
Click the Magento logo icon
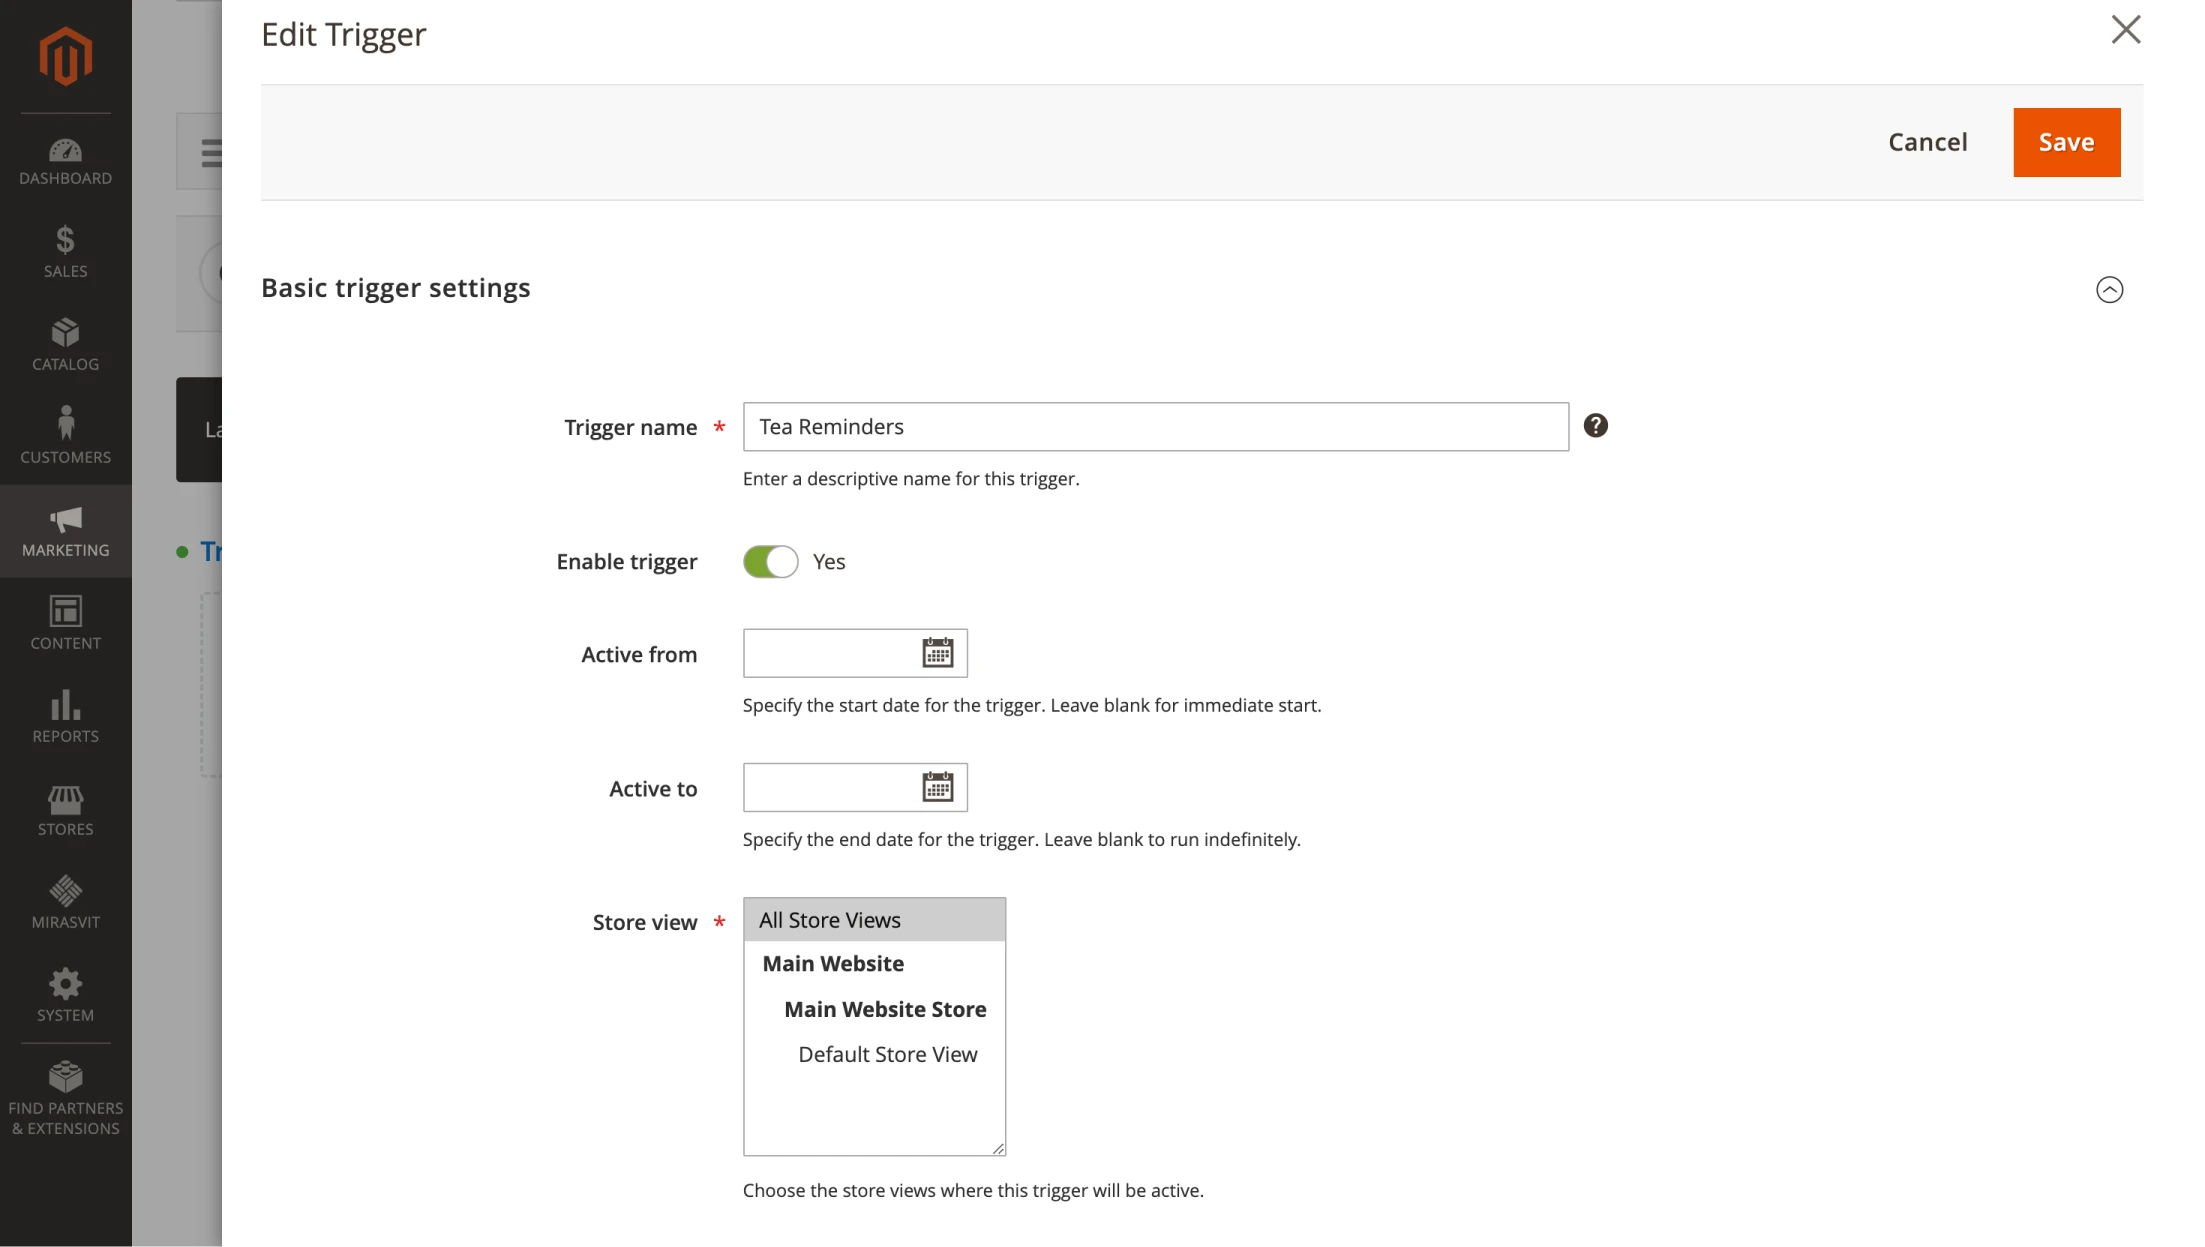(65, 56)
